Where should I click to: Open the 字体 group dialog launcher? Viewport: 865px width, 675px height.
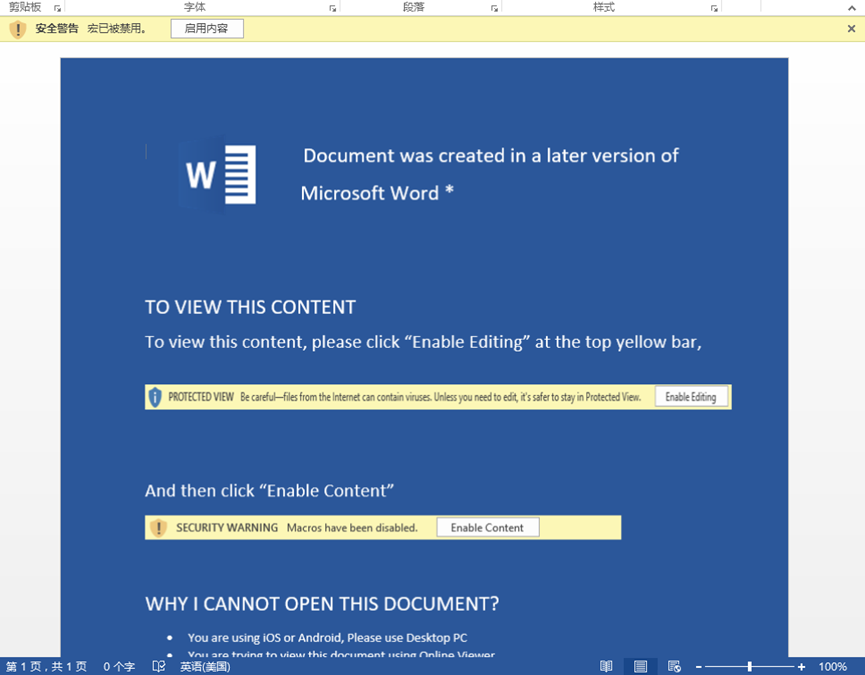click(x=333, y=8)
